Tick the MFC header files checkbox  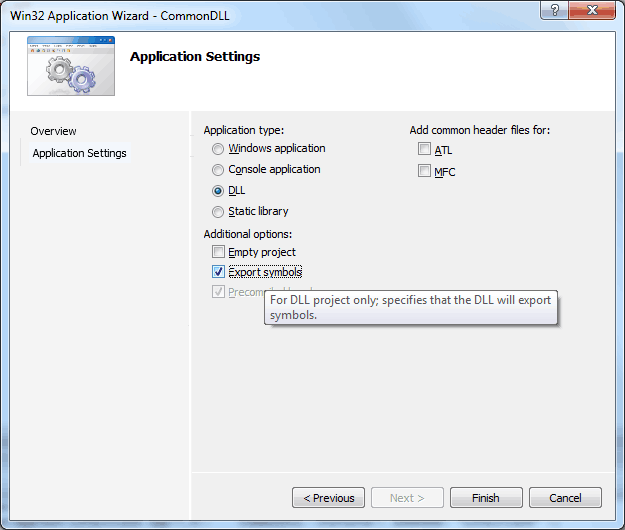[x=425, y=171]
